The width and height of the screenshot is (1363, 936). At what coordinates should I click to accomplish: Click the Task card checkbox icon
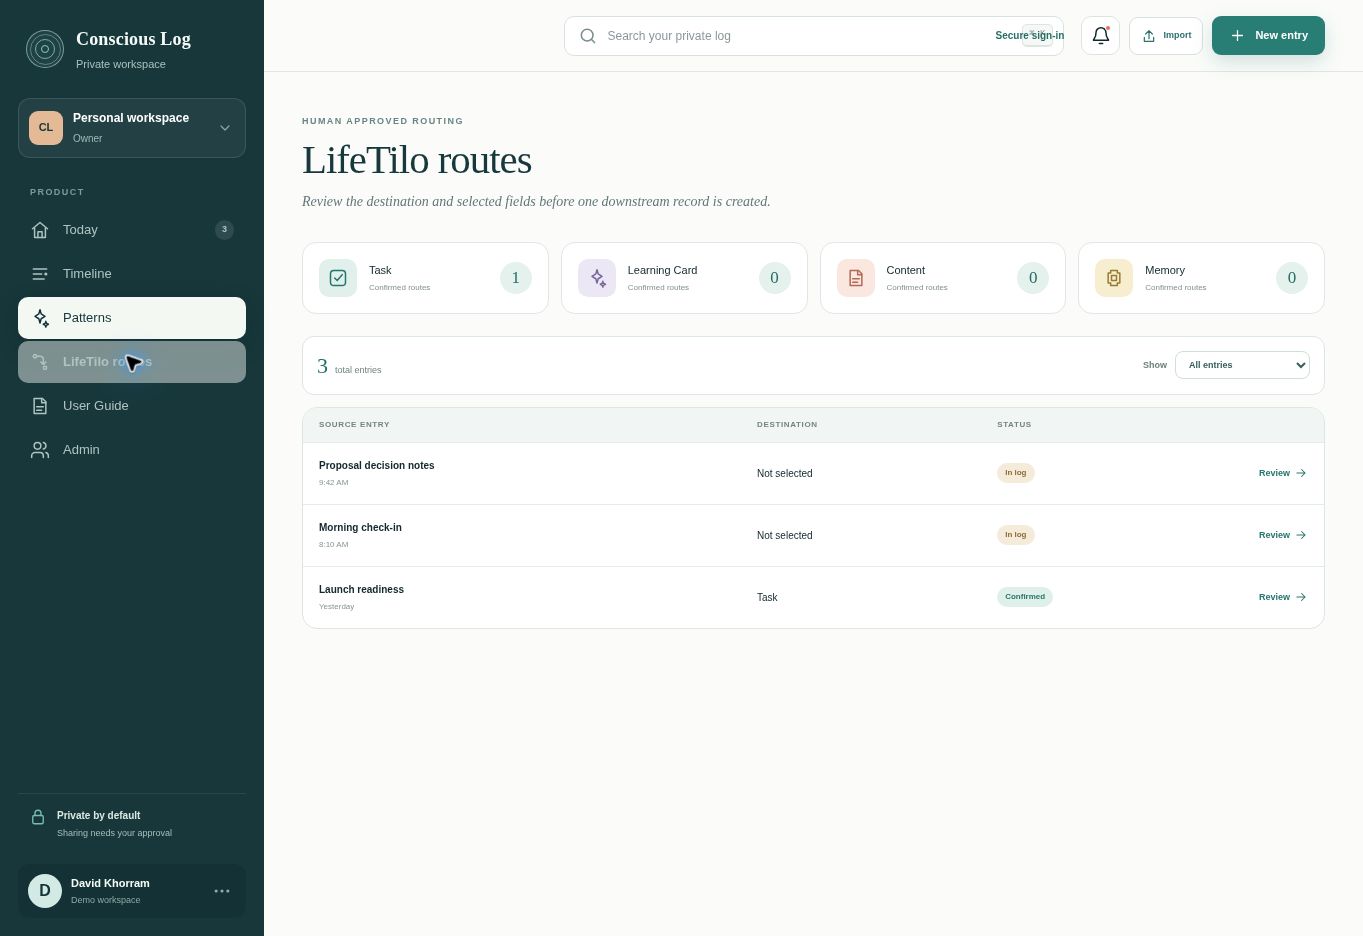click(338, 278)
